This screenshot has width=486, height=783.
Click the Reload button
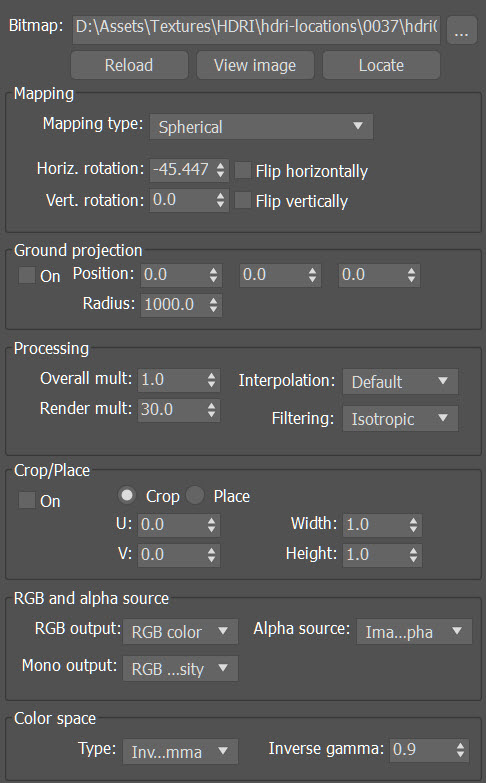click(129, 65)
